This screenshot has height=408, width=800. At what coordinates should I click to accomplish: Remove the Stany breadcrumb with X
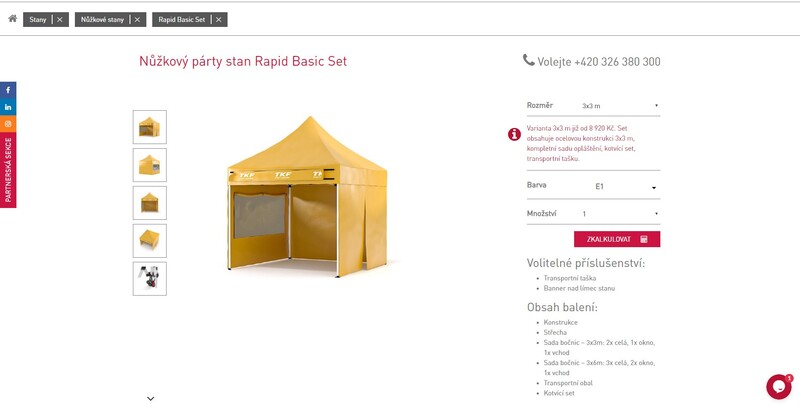click(60, 20)
